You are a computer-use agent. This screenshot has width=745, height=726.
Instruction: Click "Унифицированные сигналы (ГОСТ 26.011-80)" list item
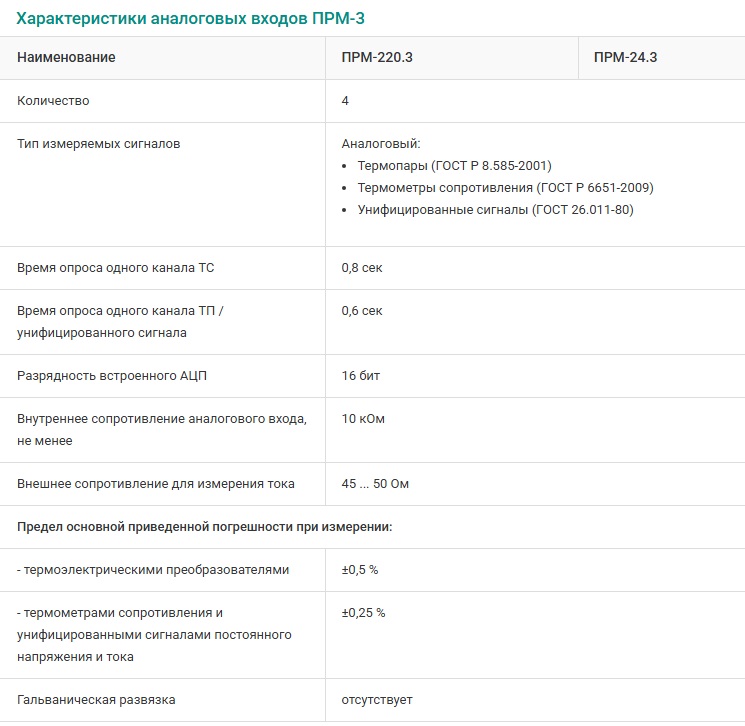tap(495, 210)
